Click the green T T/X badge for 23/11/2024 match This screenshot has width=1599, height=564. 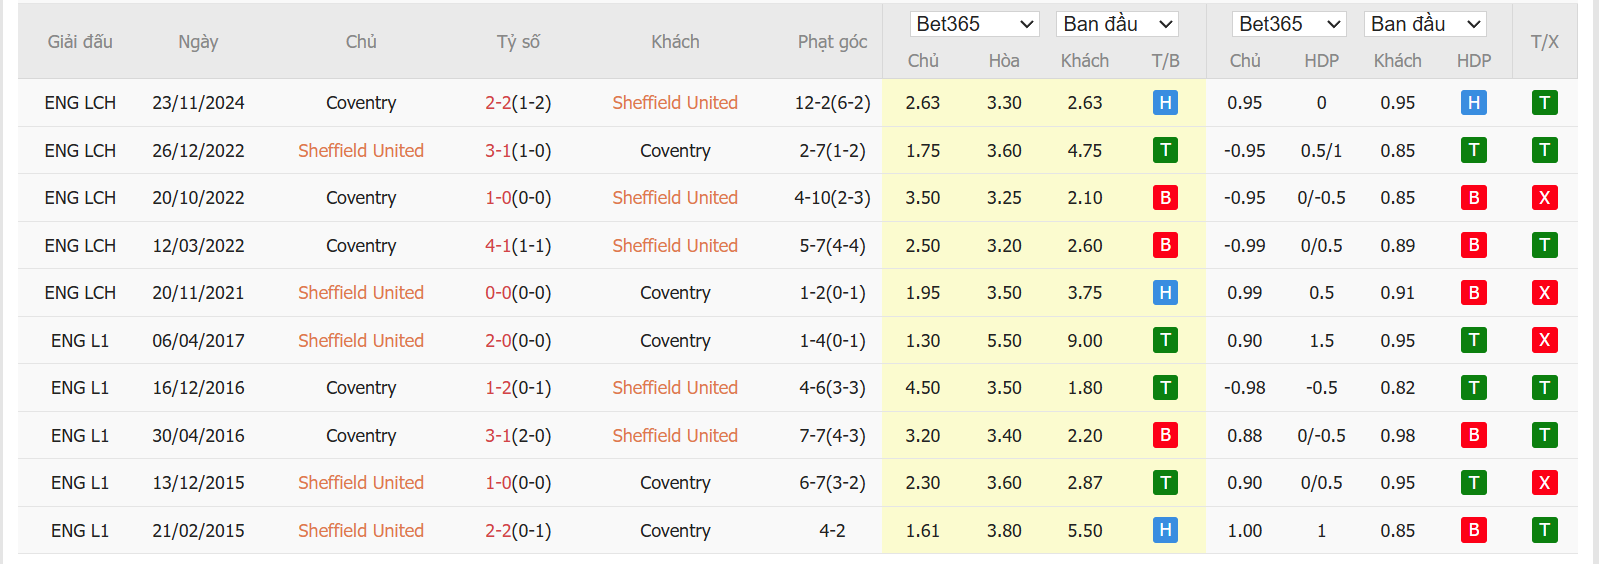coord(1544,103)
